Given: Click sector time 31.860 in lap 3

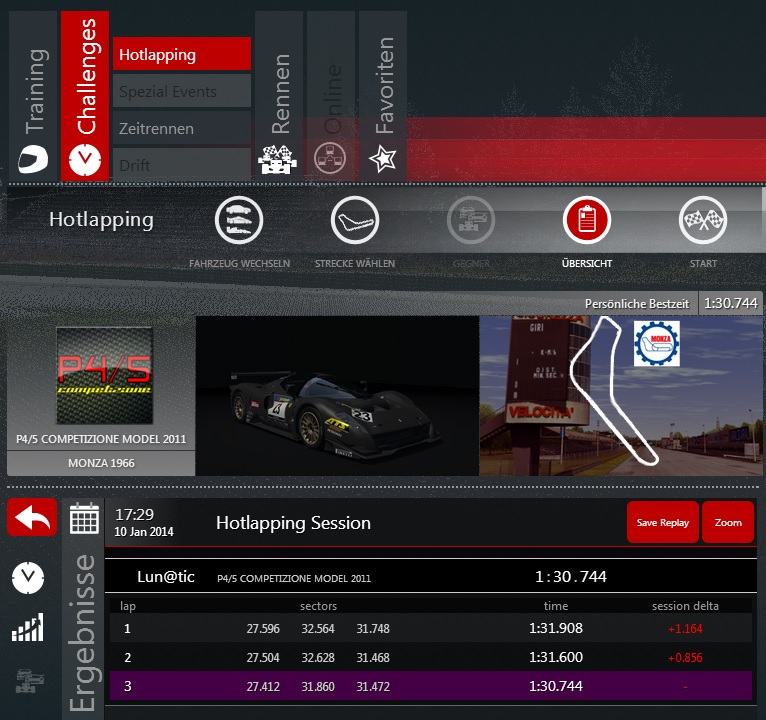Looking at the screenshot, I should 318,686.
